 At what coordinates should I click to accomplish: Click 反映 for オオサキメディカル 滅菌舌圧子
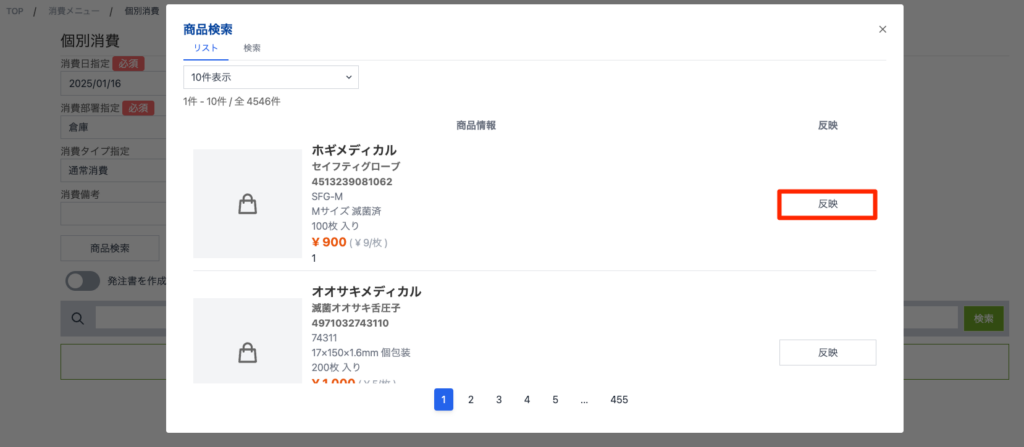pyautogui.click(x=827, y=353)
